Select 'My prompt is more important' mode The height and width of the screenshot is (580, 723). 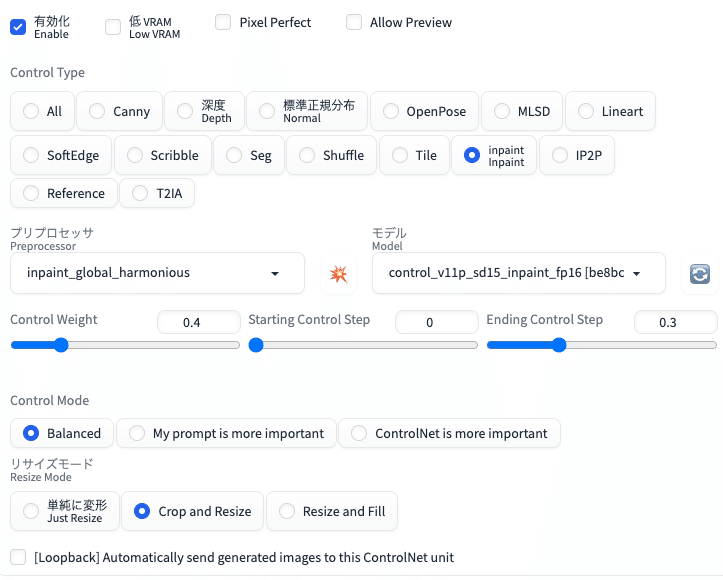click(x=226, y=433)
